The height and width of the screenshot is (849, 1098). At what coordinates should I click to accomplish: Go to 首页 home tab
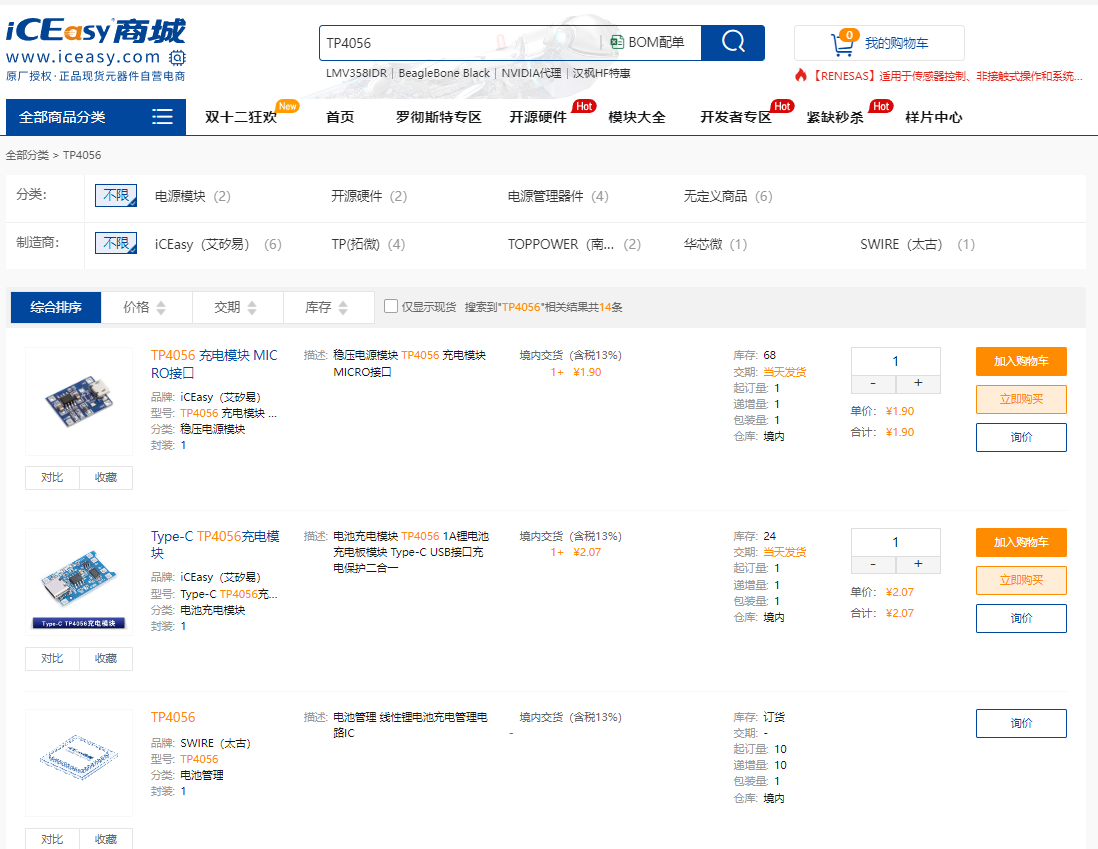click(340, 117)
